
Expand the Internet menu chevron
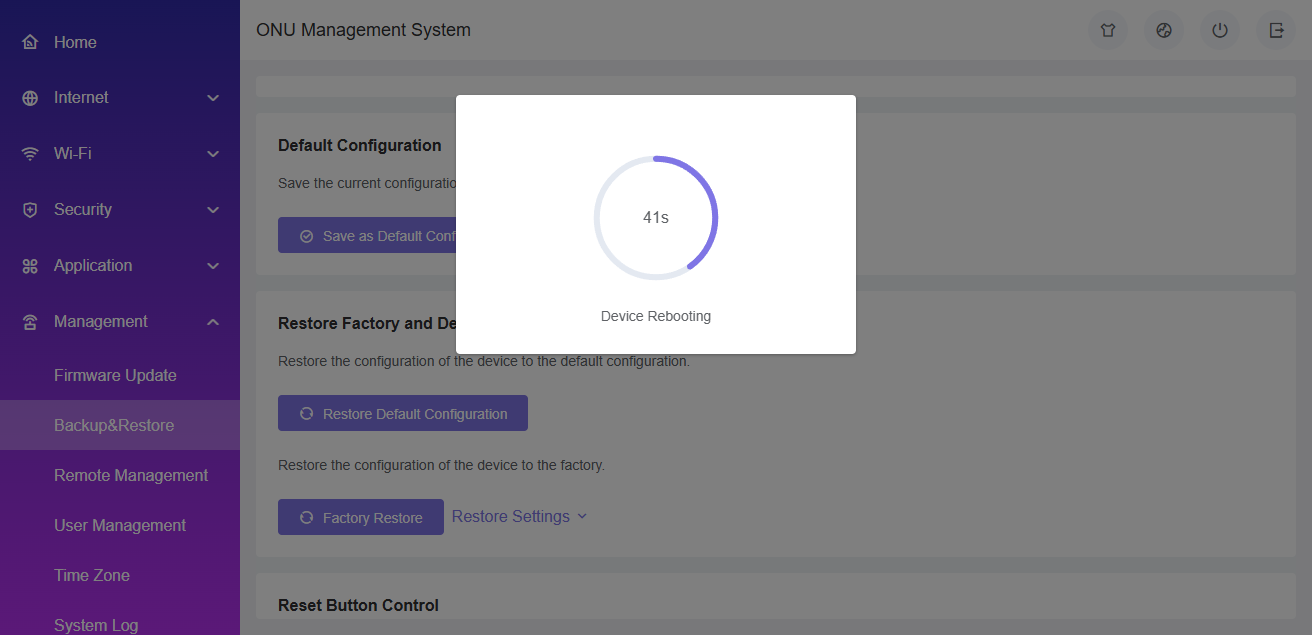tap(212, 98)
